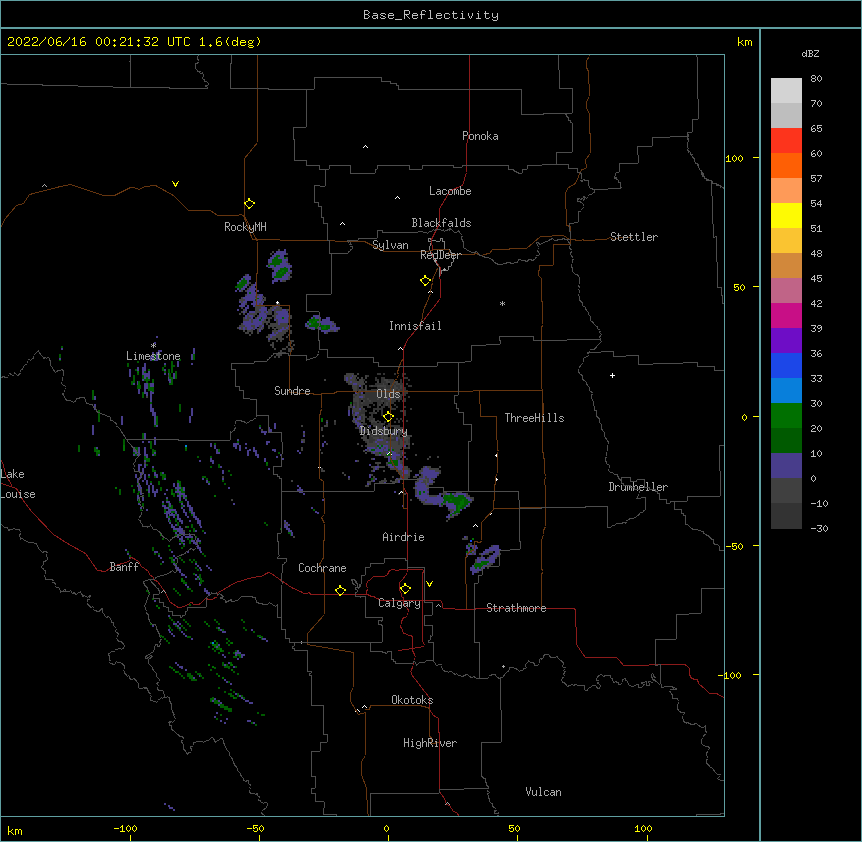Click the RockyMH label on the map
This screenshot has height=842, width=862.
(245, 227)
